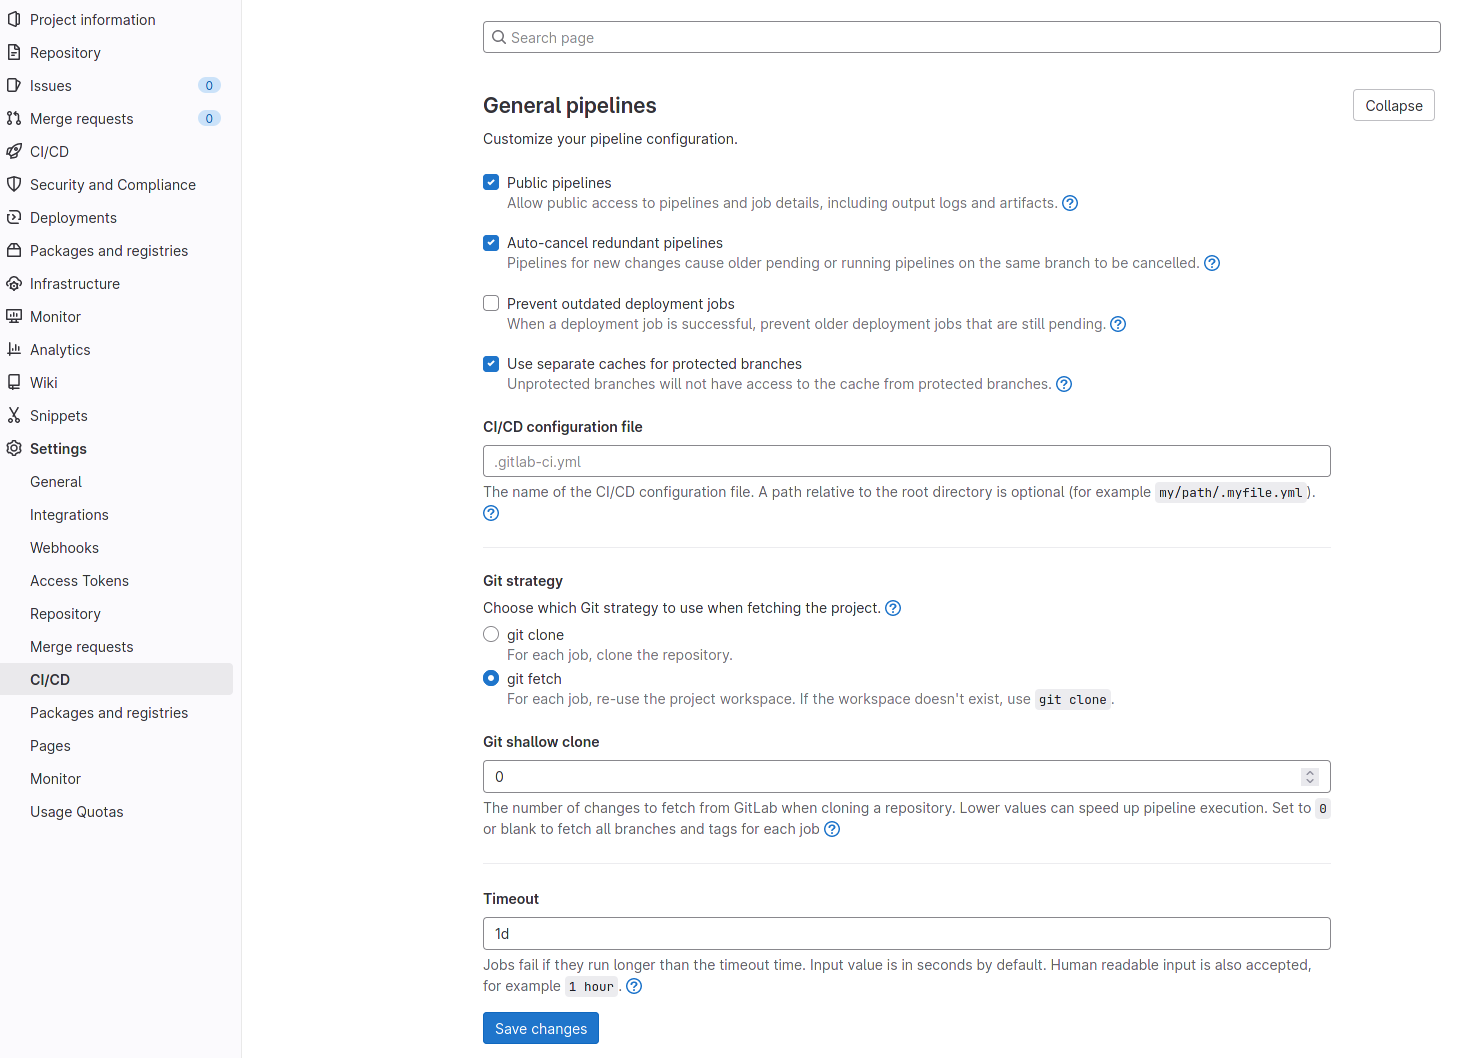
Task: Open help icon for Timeout description
Action: (x=634, y=986)
